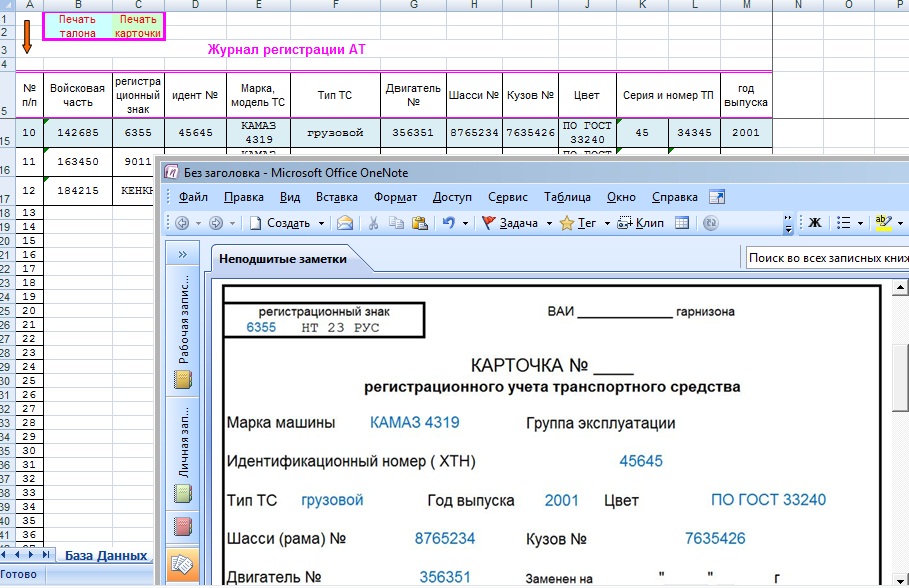Toggle bulleted list formatting
This screenshot has height=588, width=909.
tap(841, 222)
